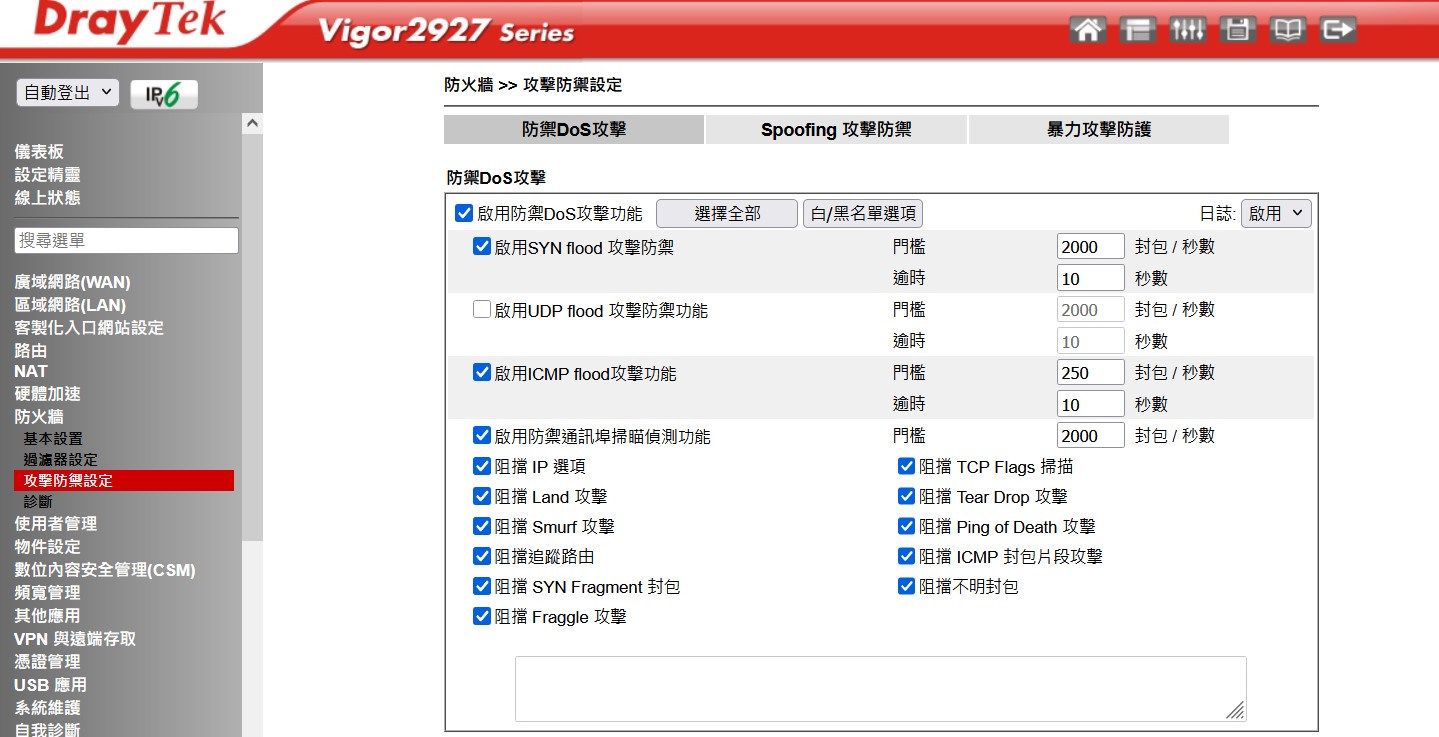This screenshot has height=737, width=1439.
Task: Click the sliders settings icon in header
Action: click(x=1187, y=30)
